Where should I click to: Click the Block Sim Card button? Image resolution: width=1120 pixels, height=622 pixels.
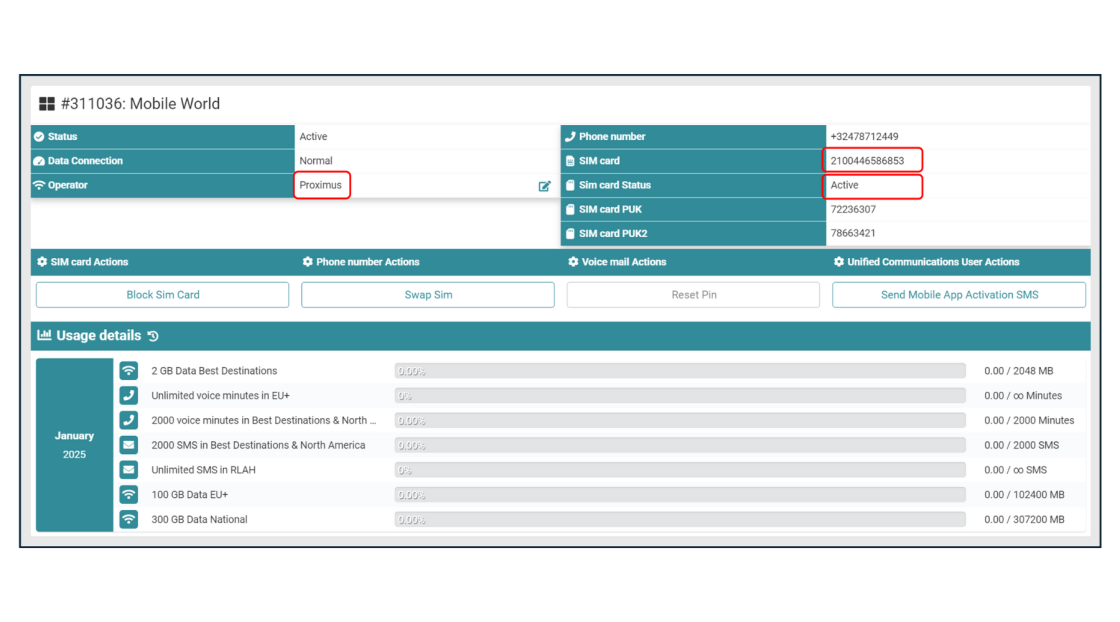point(163,295)
